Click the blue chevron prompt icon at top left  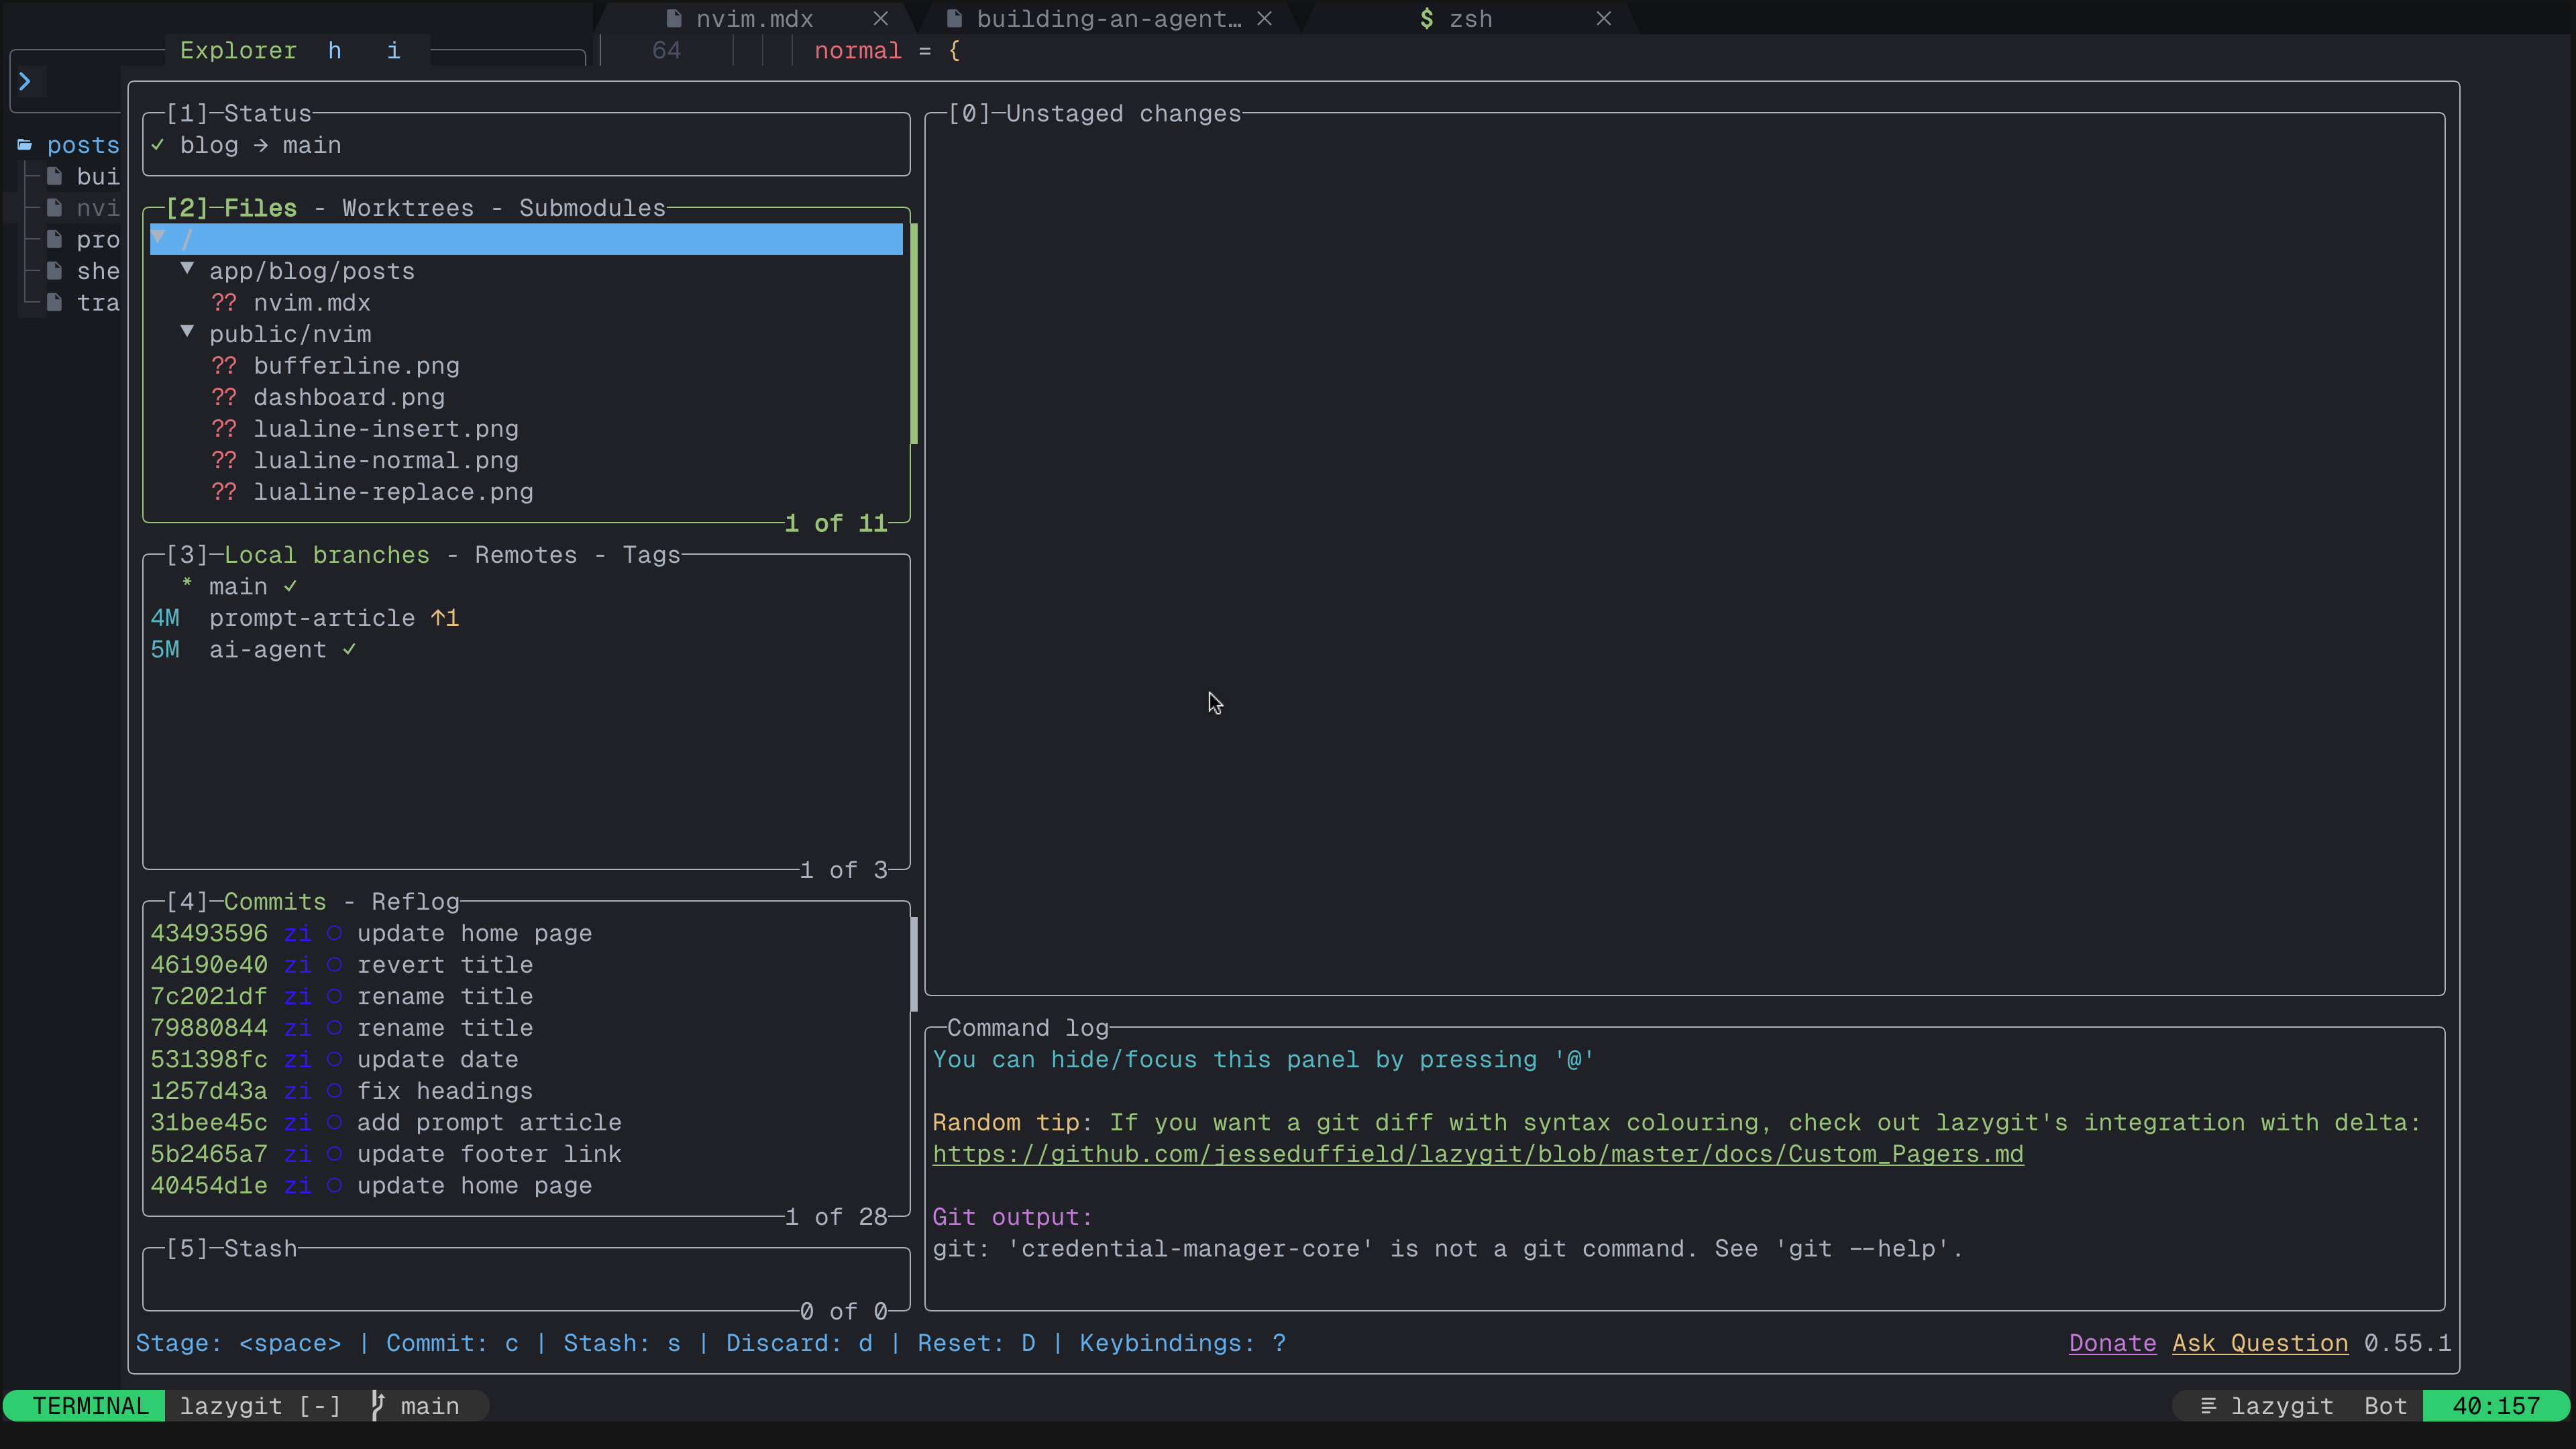tap(25, 82)
